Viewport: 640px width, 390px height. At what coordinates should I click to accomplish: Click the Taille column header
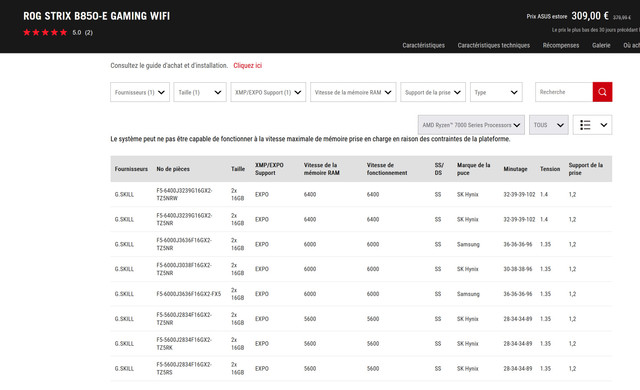coord(238,169)
